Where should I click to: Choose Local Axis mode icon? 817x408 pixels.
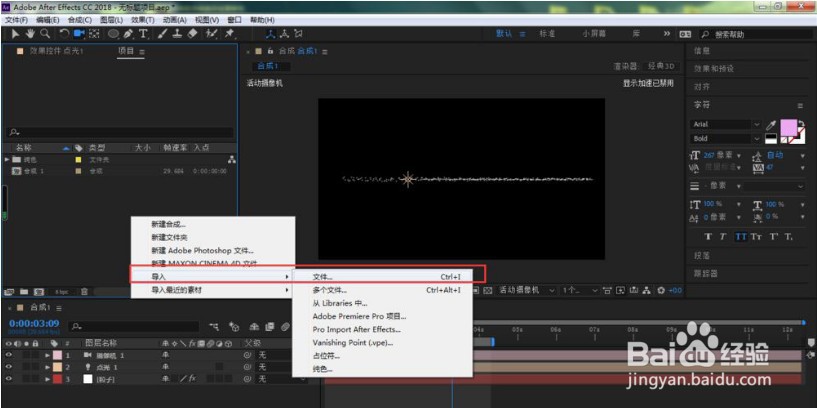point(271,34)
